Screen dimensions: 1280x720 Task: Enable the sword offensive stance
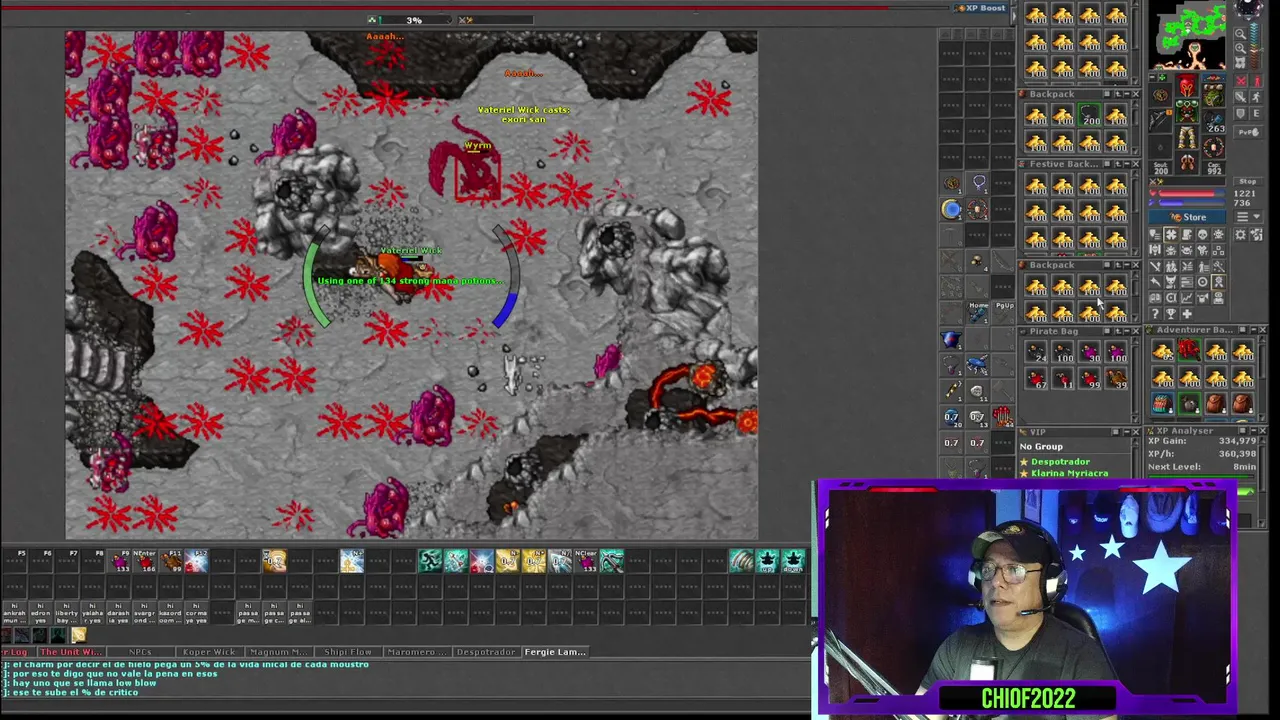click(x=1241, y=97)
